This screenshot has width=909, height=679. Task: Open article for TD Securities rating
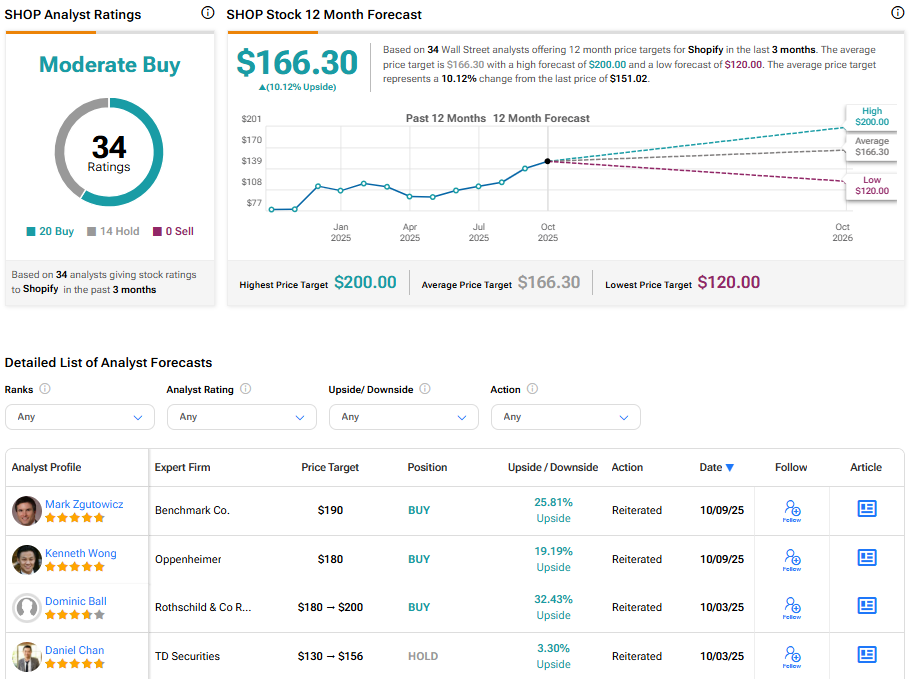(867, 655)
